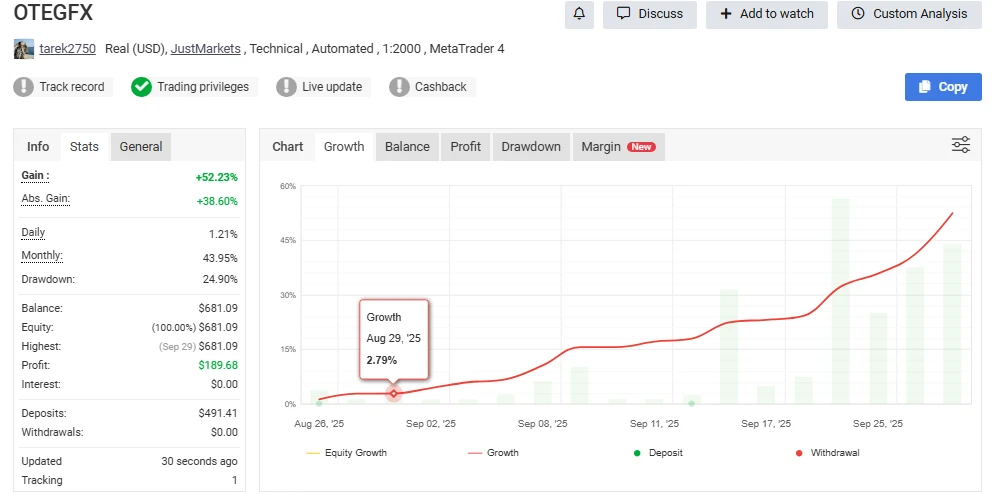Click the bell notification icon
The width and height of the screenshot is (993, 494).
tap(580, 14)
